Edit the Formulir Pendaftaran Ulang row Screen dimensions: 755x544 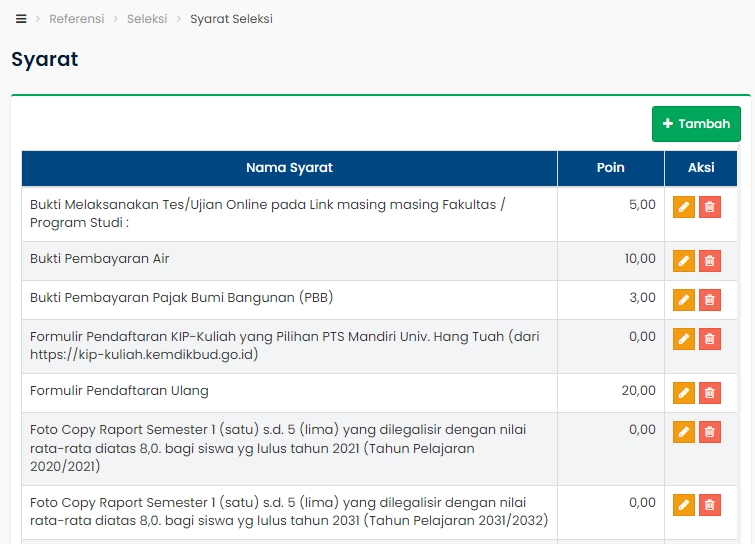pyautogui.click(x=684, y=393)
